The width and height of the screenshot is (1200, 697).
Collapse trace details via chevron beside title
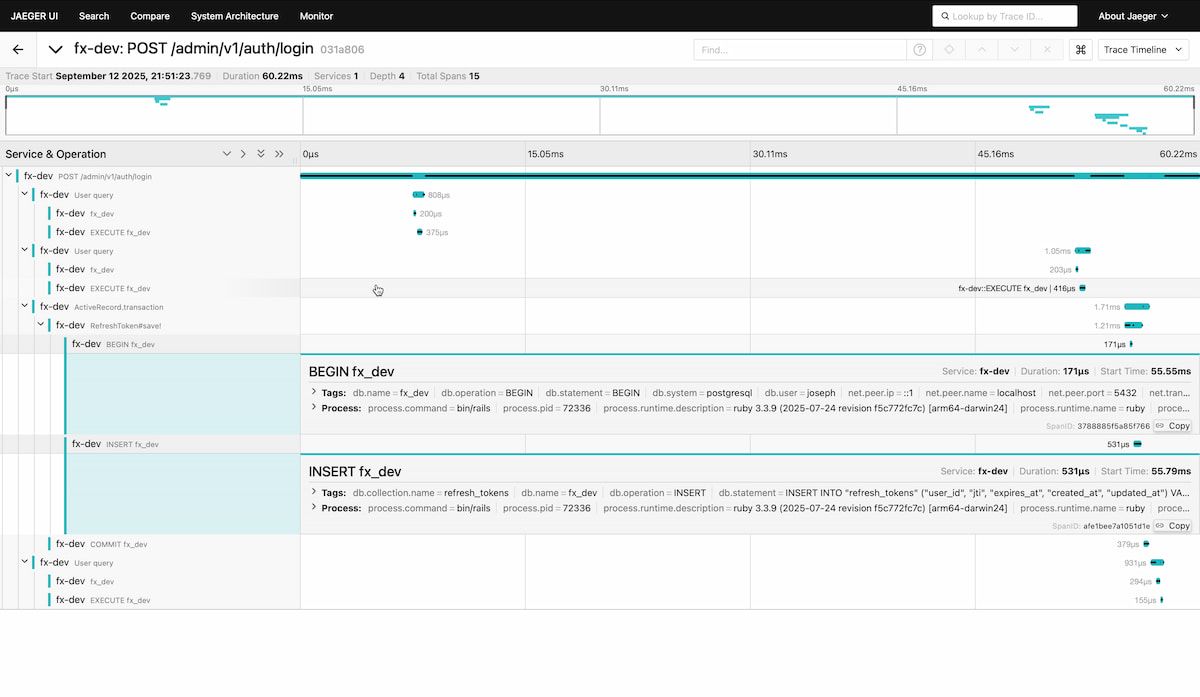coord(55,48)
